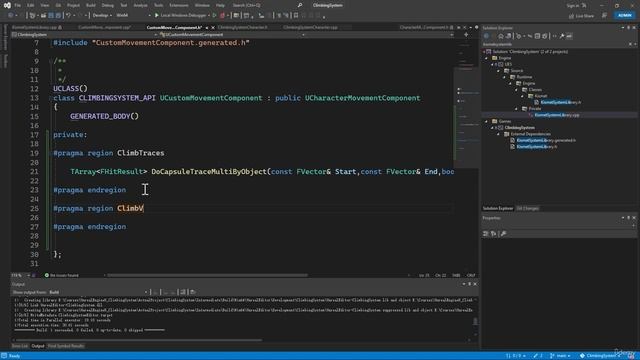Viewport: 640px width, 360px height.
Task: Click the Home icon in Solution Explorer toolbar
Action: point(501,36)
